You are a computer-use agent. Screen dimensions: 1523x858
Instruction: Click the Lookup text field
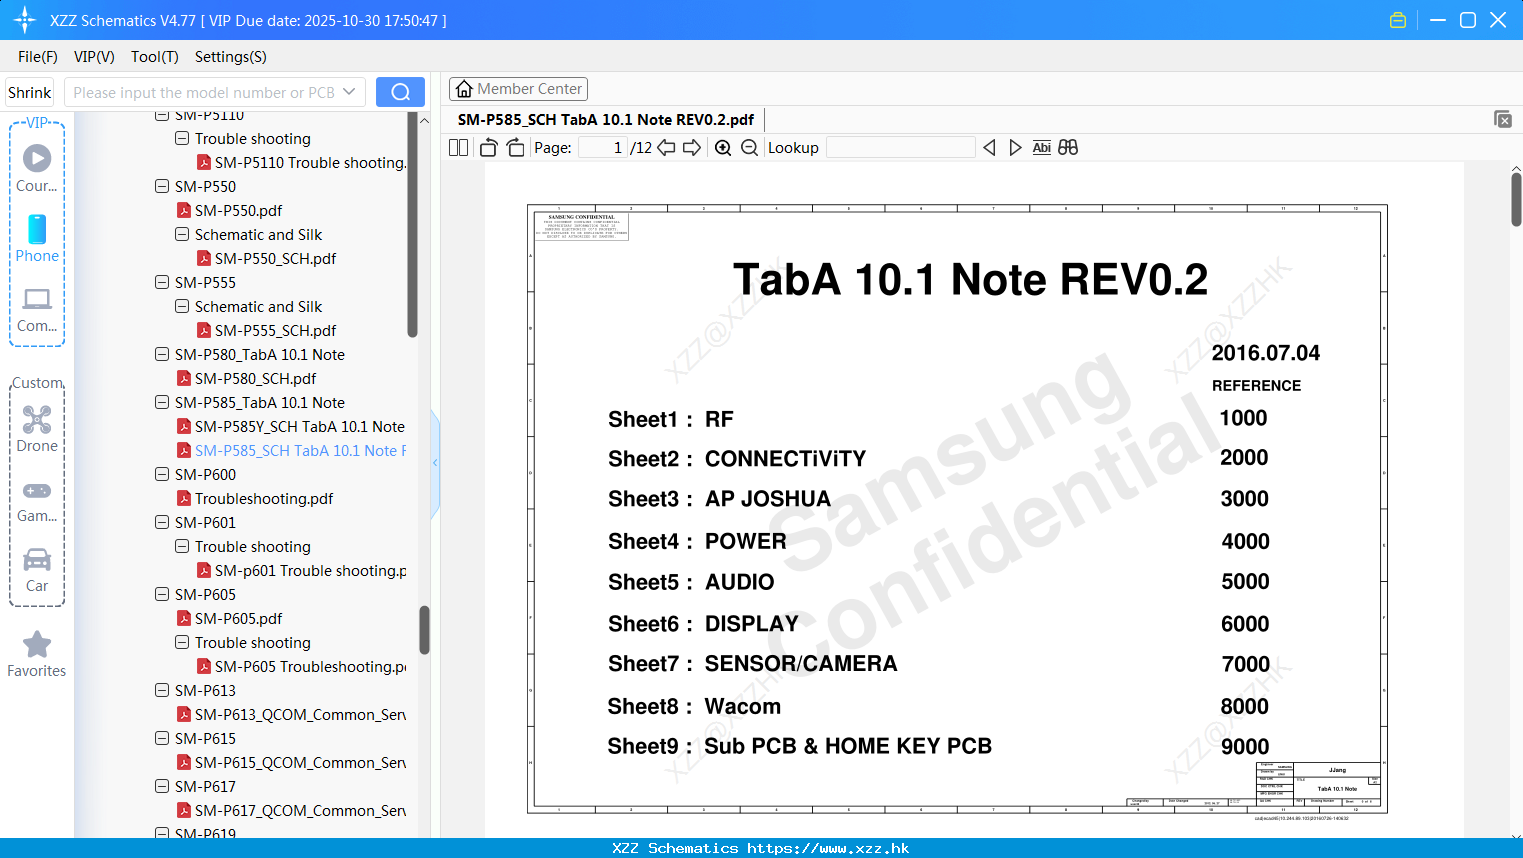901,147
